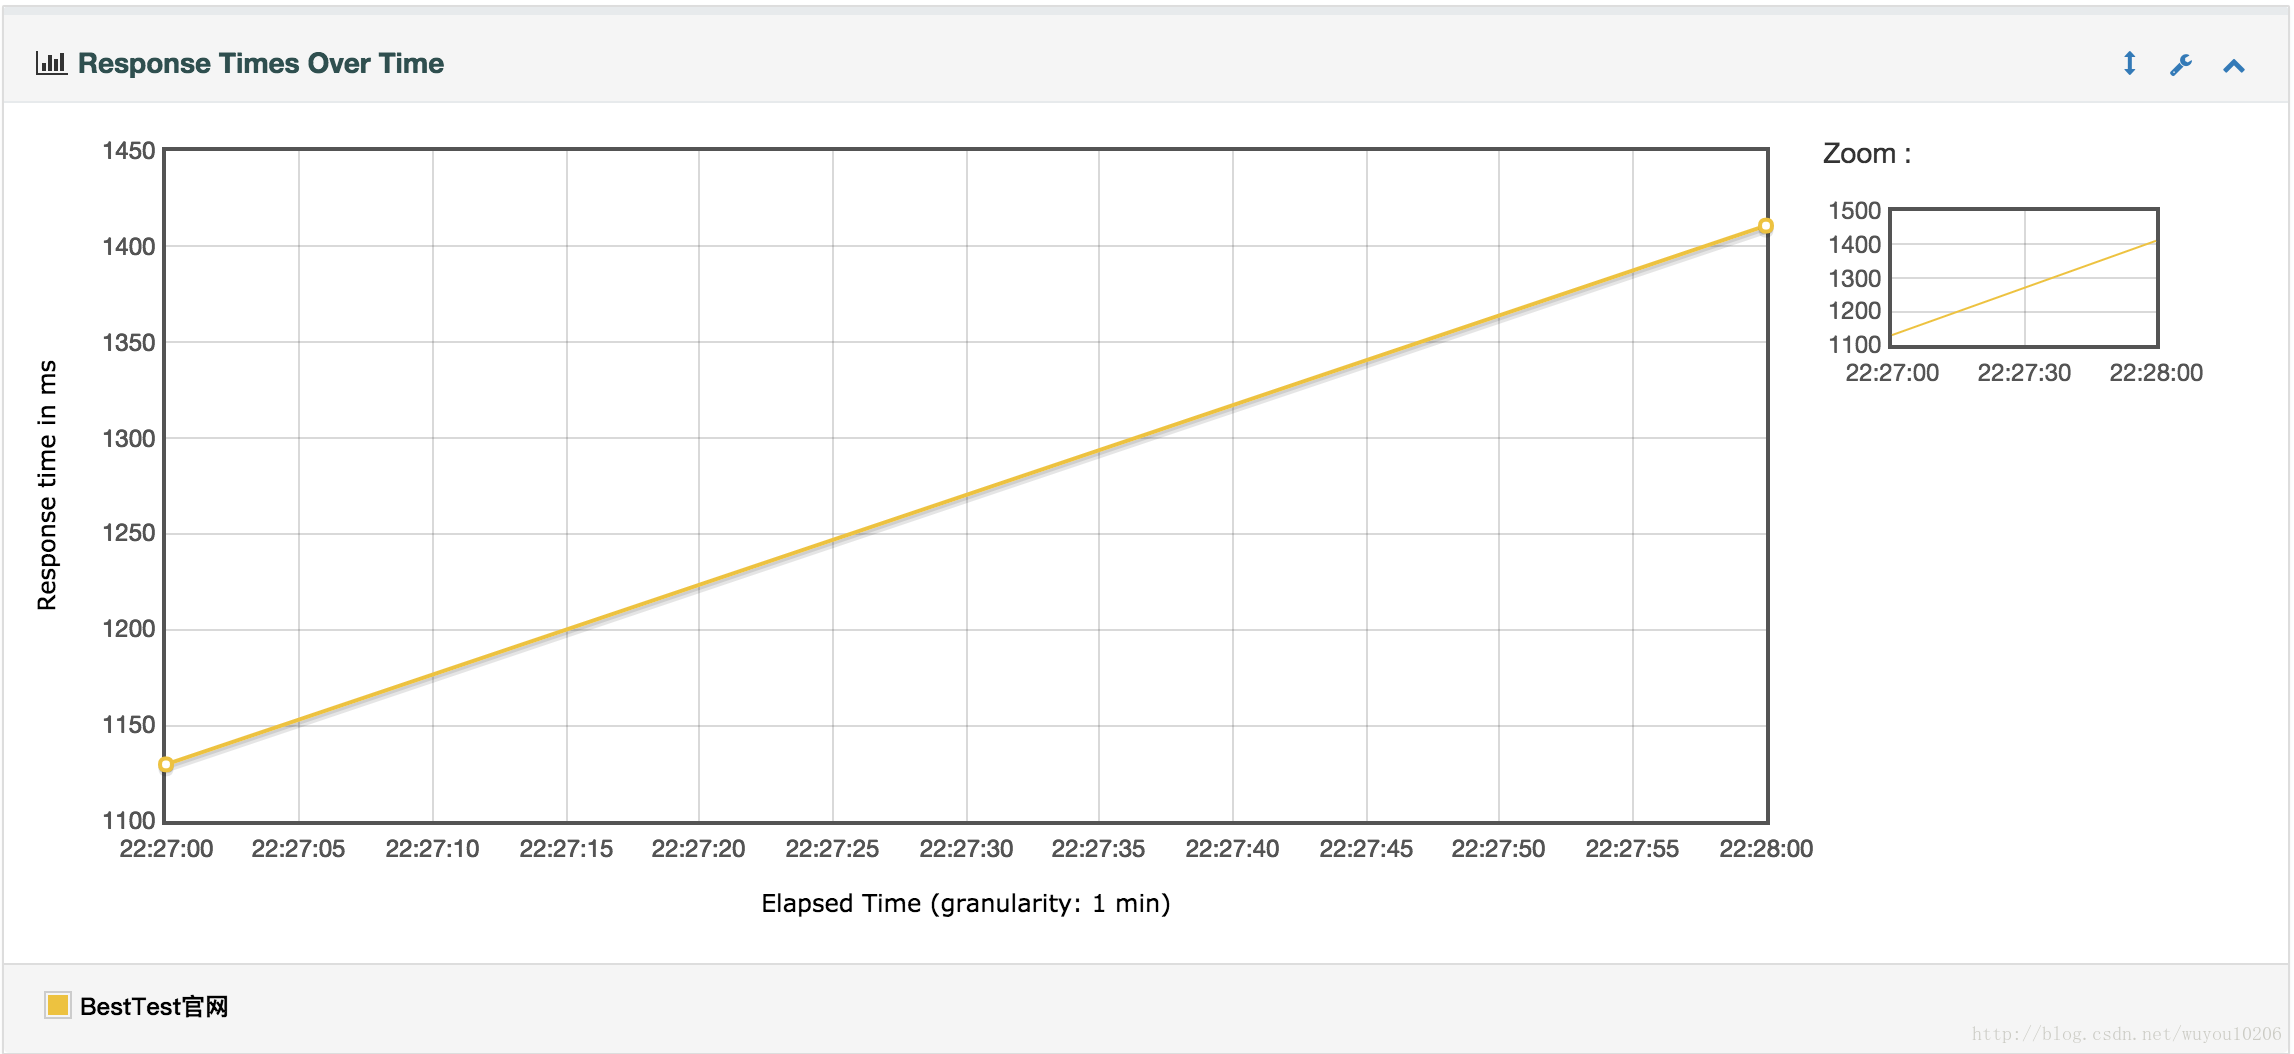Viewport: 2294px width, 1054px height.
Task: Open the wrench settings icon
Action: coord(2181,65)
